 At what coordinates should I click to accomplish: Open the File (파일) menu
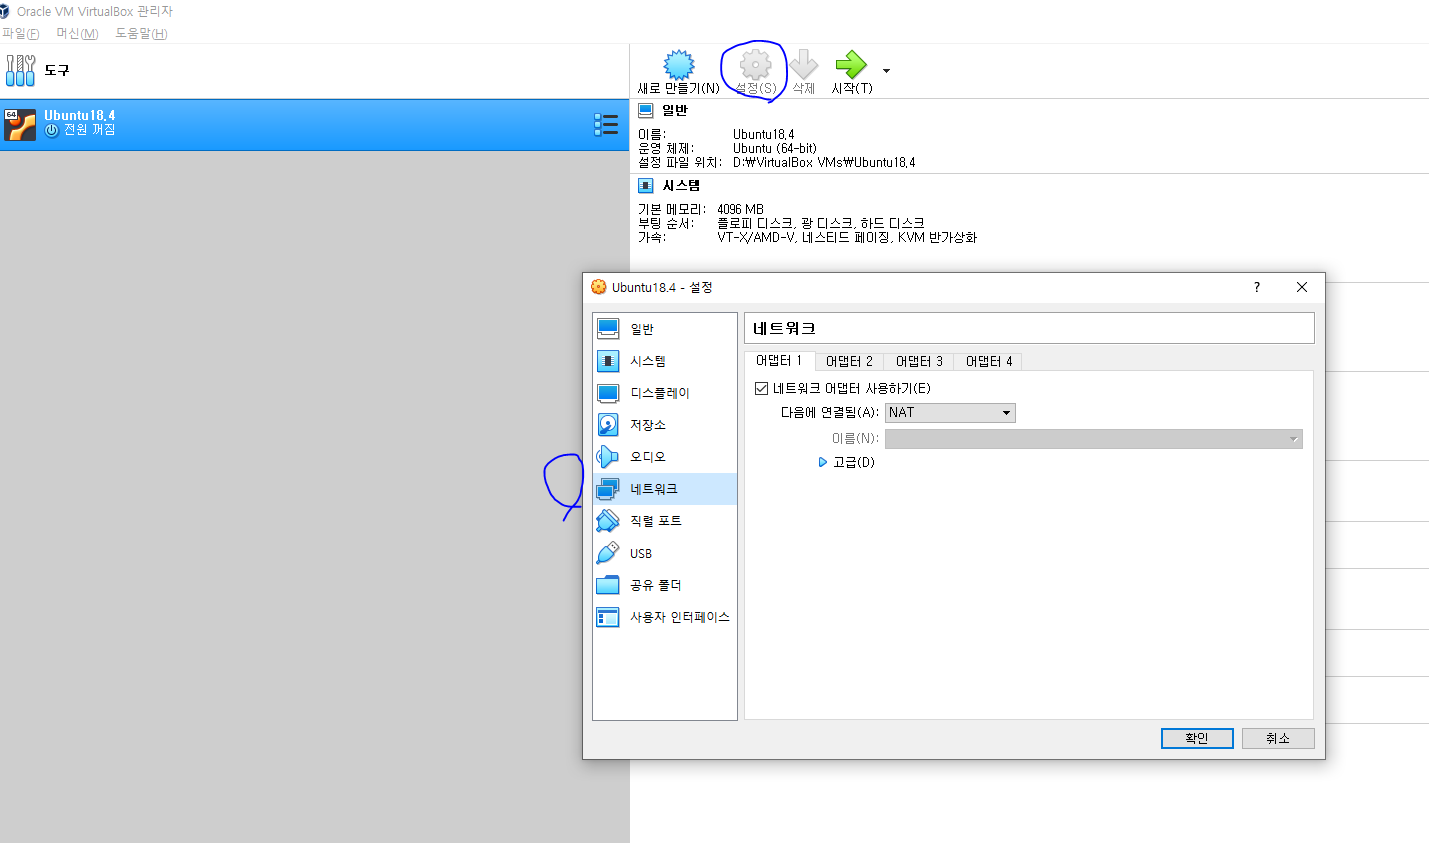(x=20, y=33)
